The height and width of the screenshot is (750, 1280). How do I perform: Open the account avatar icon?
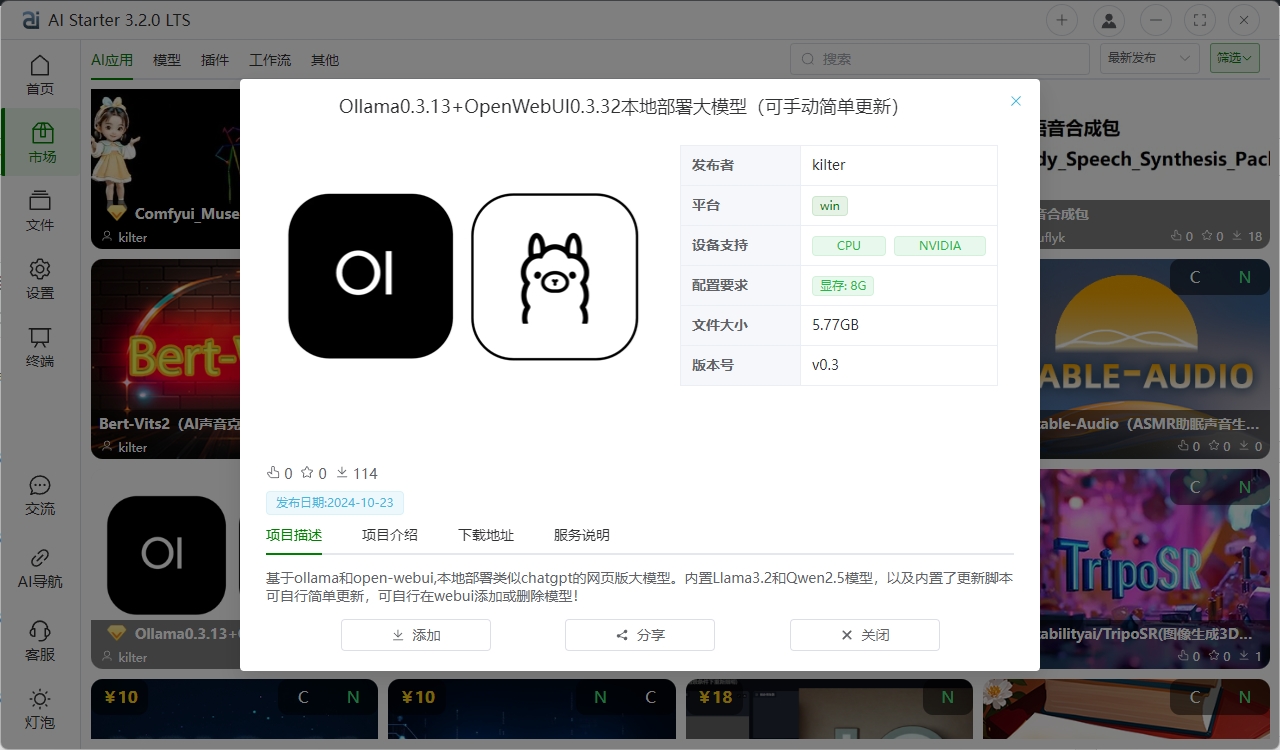tap(1109, 20)
